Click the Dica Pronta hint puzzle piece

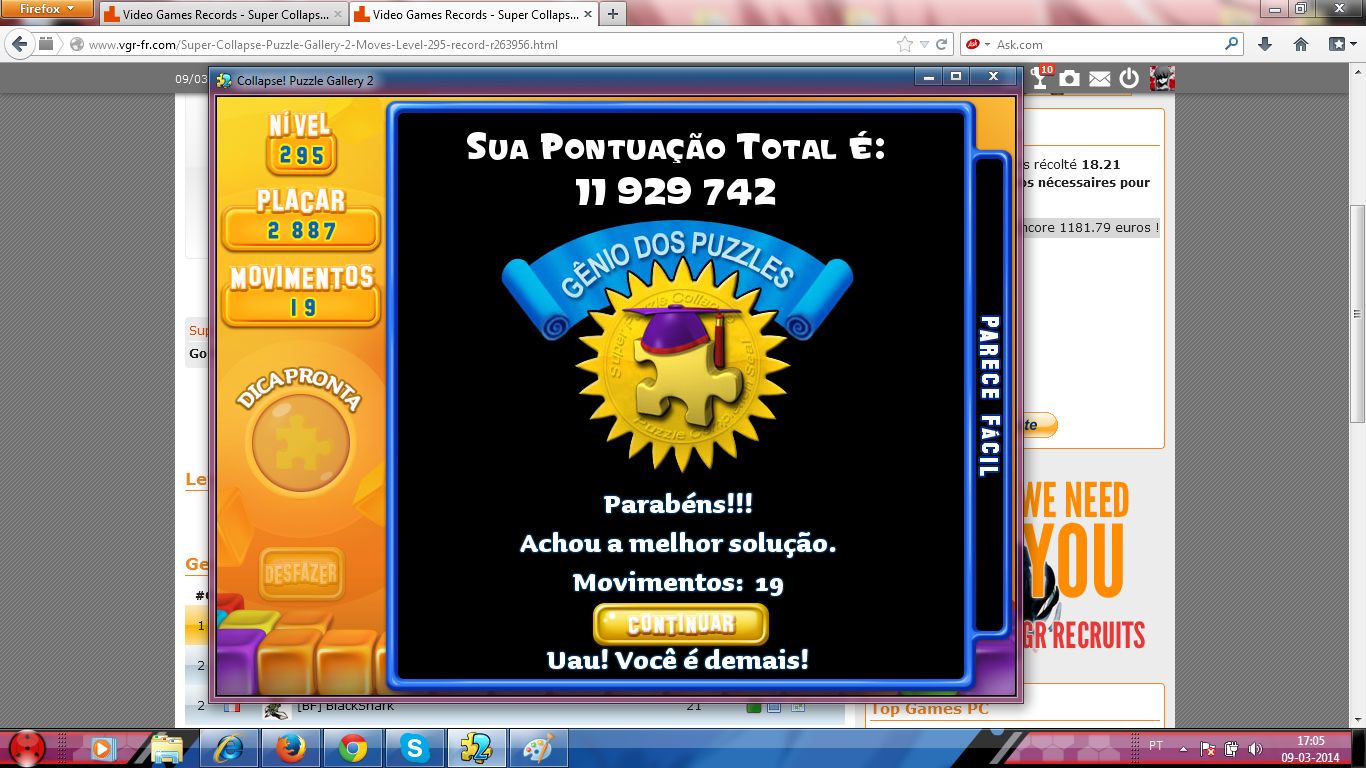pyautogui.click(x=300, y=441)
